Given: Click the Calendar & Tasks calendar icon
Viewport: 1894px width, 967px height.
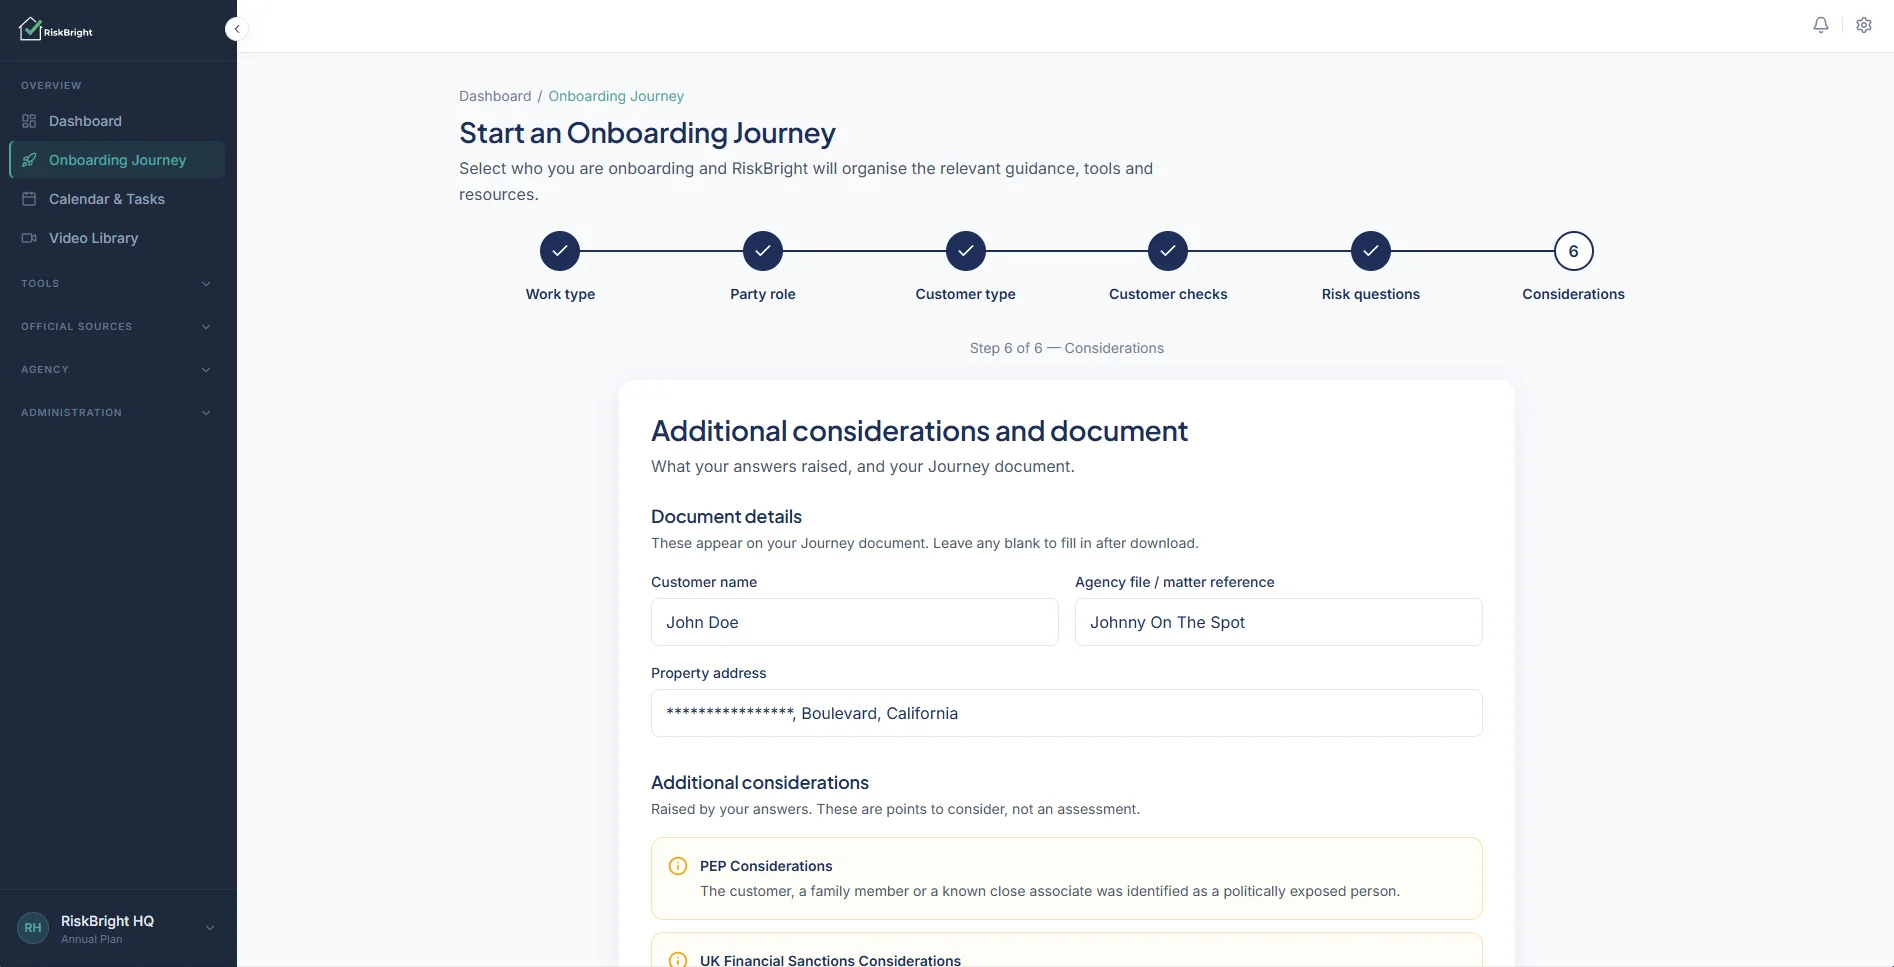Looking at the screenshot, I should coord(29,199).
